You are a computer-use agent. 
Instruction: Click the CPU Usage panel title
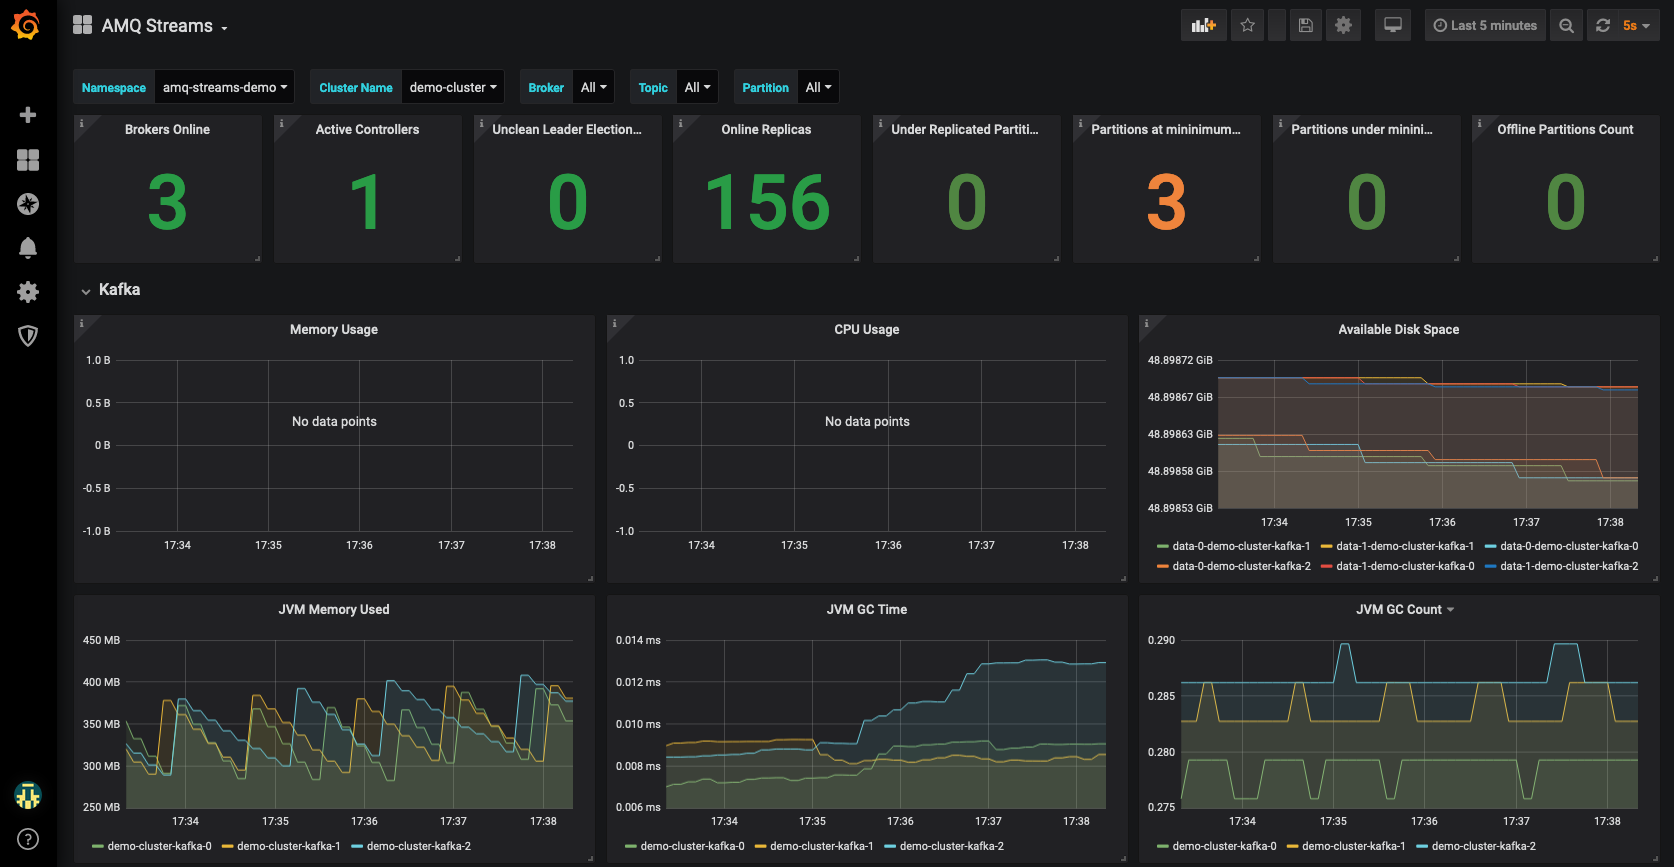point(867,330)
